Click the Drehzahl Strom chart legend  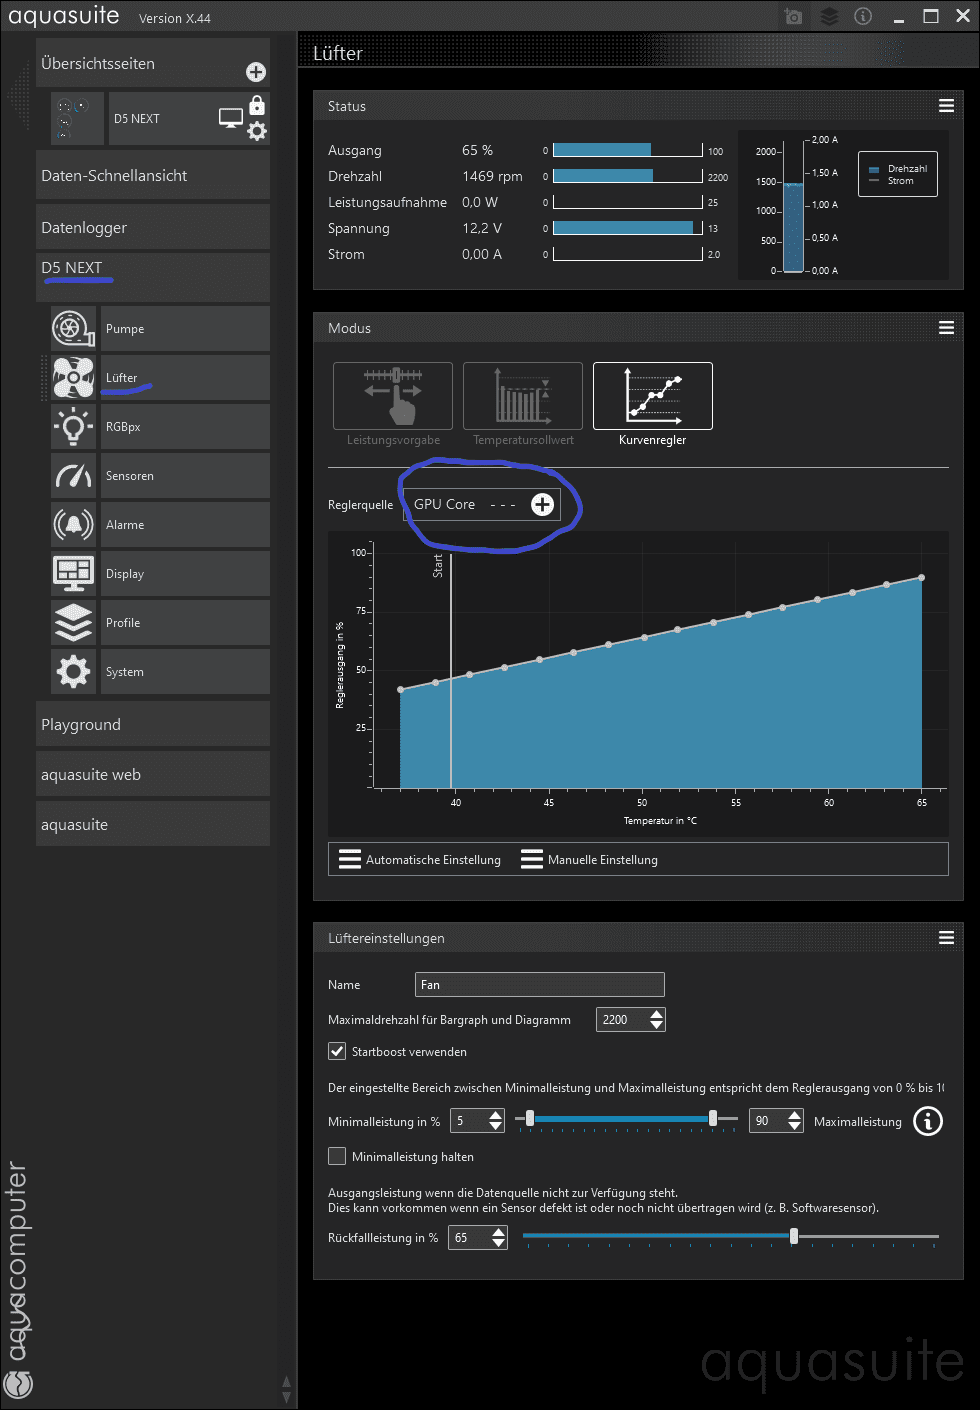click(x=898, y=174)
